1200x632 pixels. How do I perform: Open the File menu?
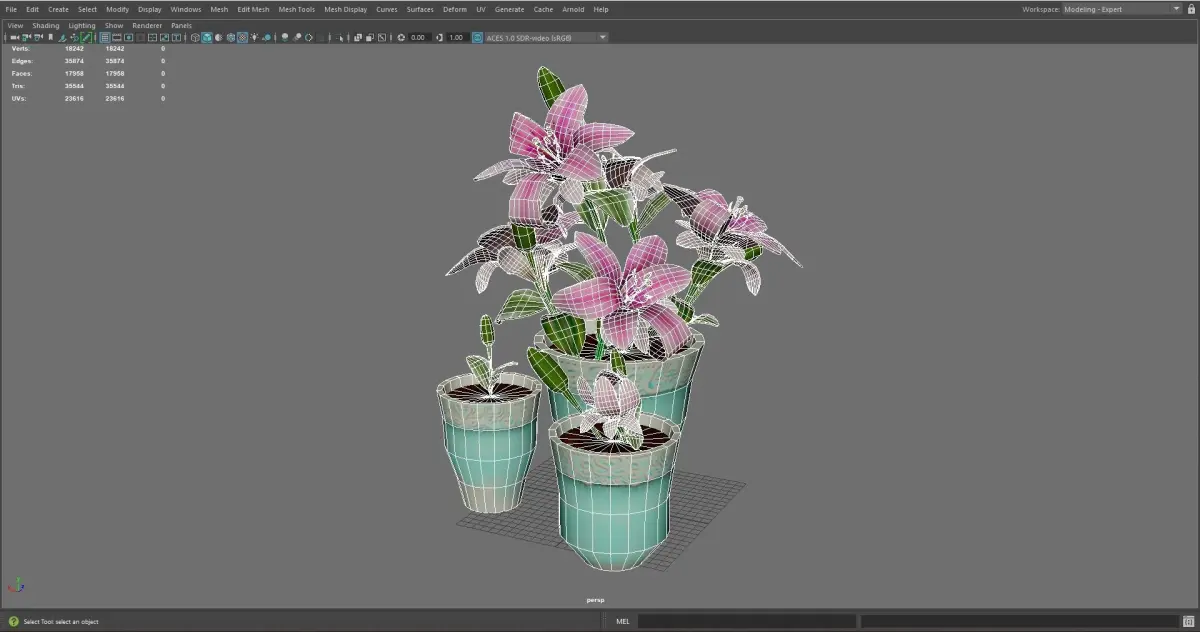(x=11, y=9)
